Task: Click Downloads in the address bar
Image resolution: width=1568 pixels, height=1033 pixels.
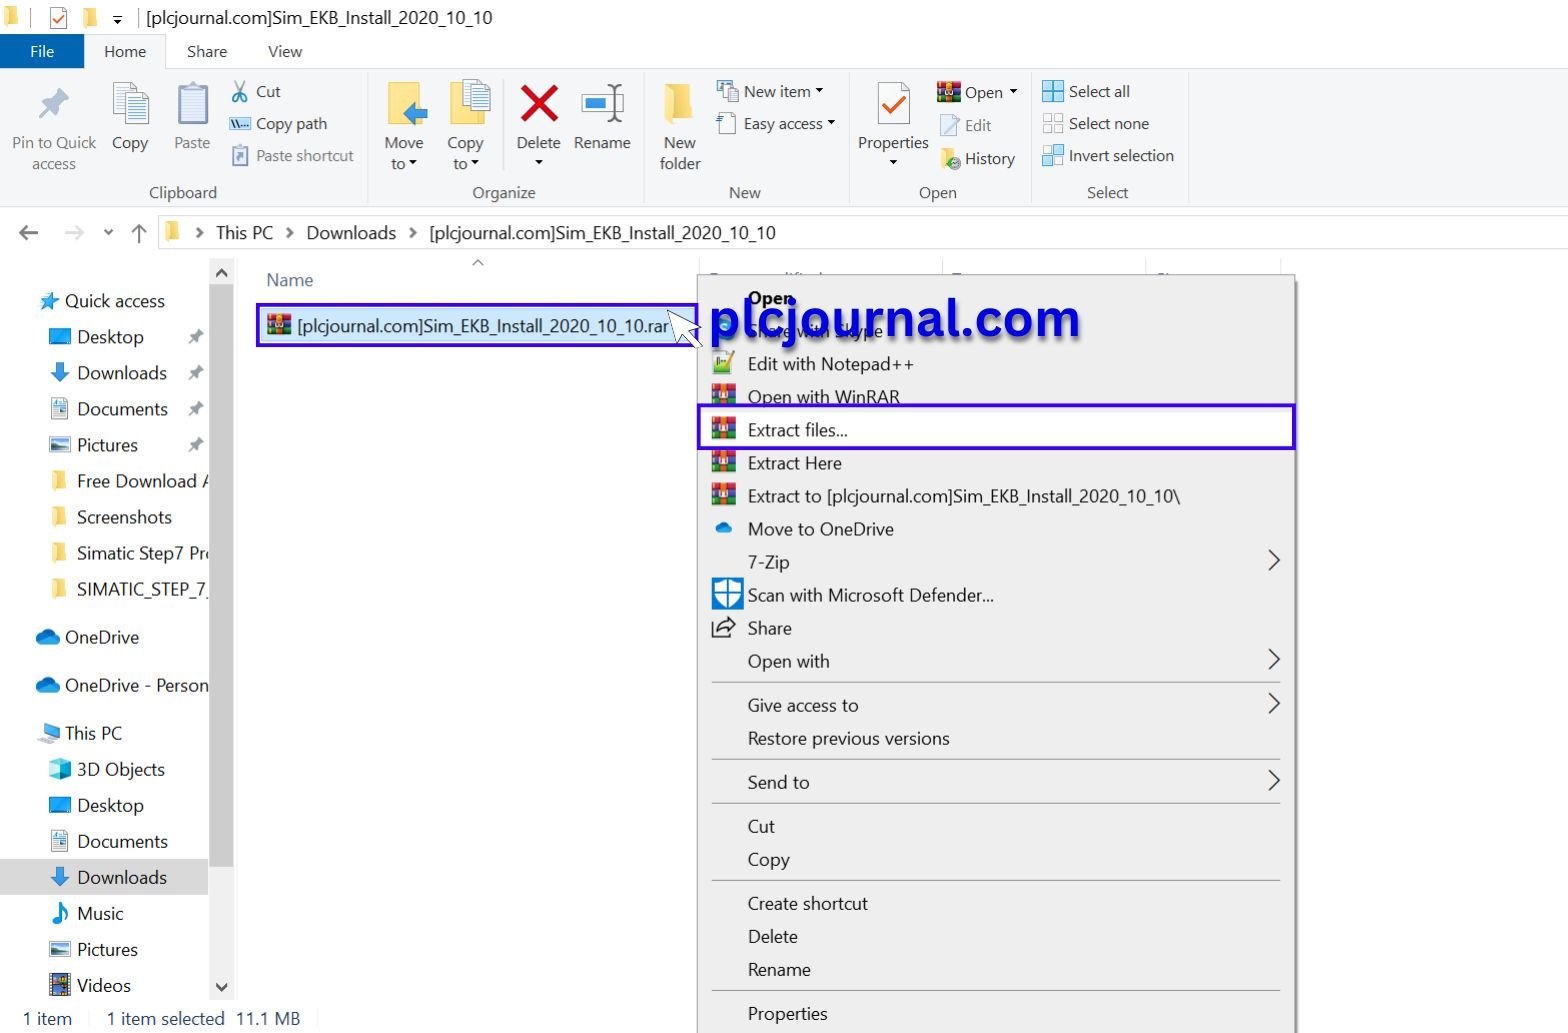Action: point(351,233)
